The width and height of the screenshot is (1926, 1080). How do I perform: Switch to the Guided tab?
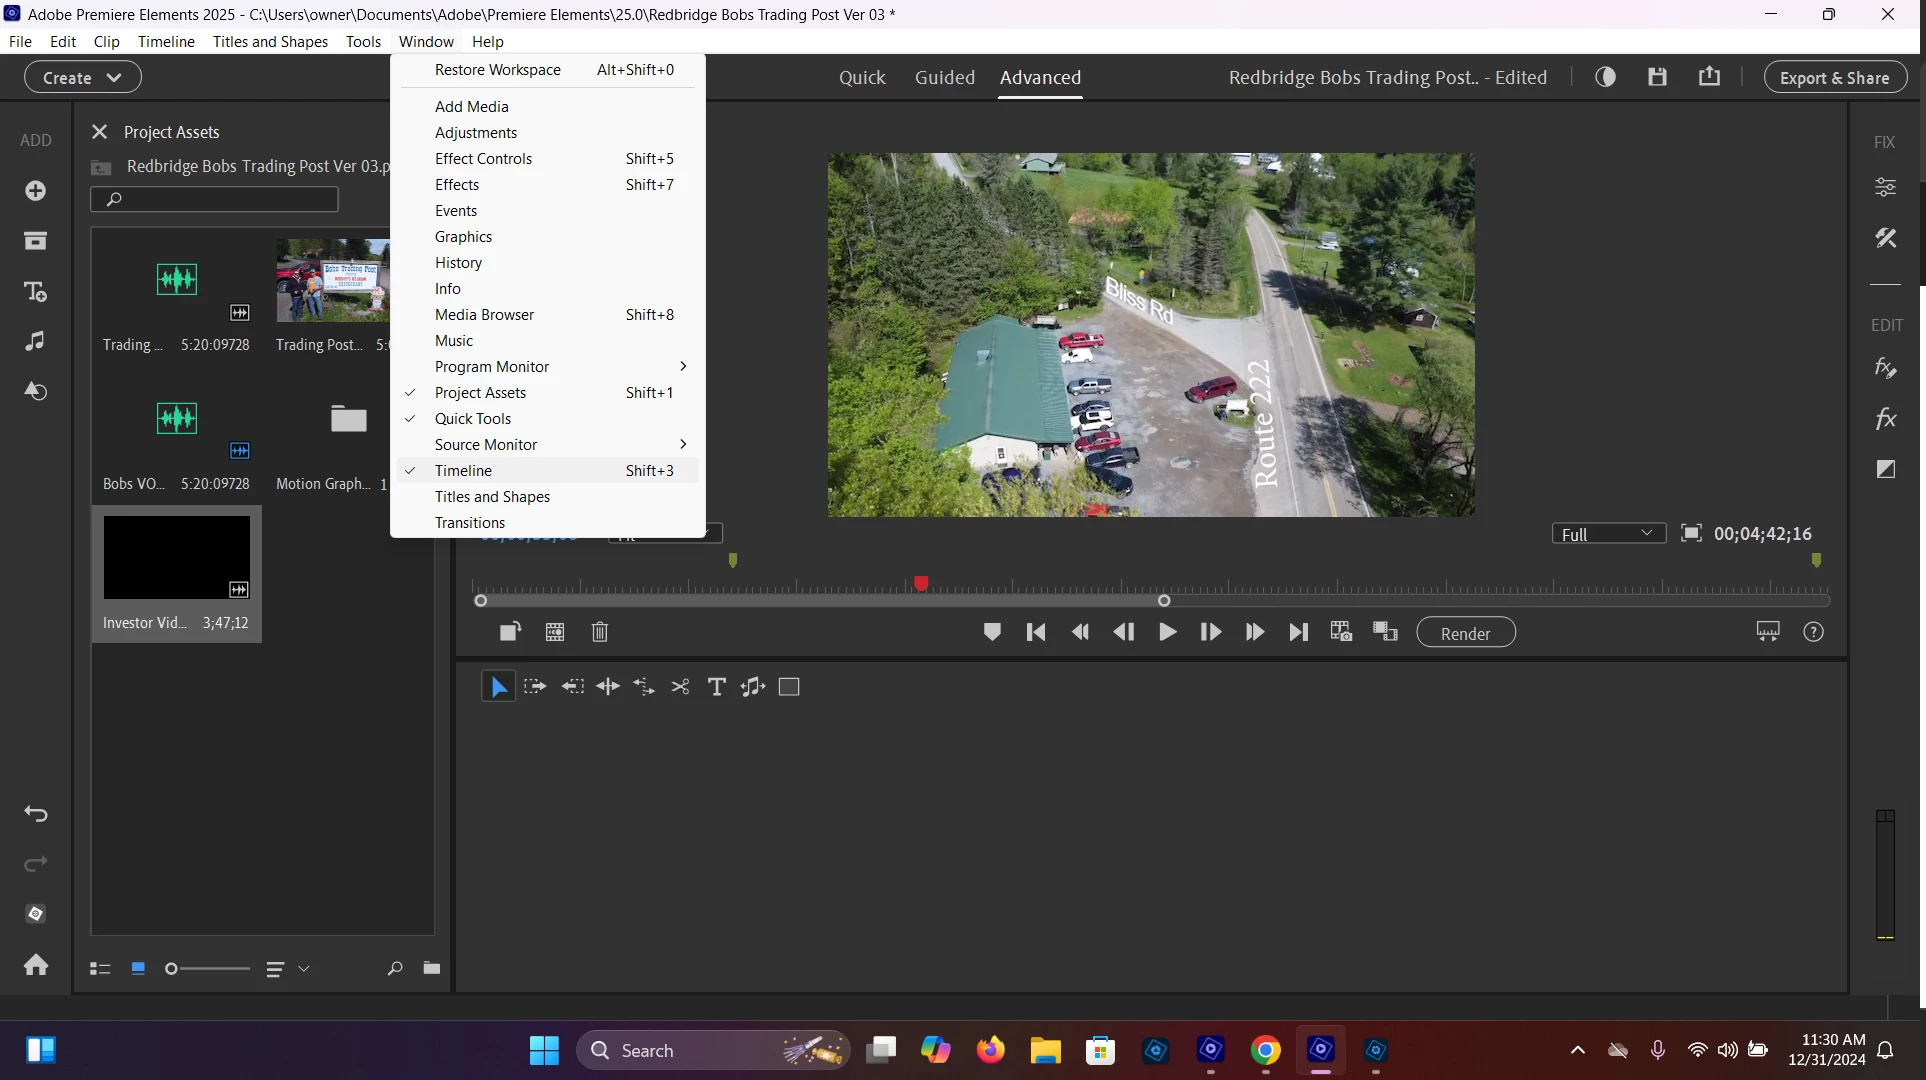click(944, 77)
